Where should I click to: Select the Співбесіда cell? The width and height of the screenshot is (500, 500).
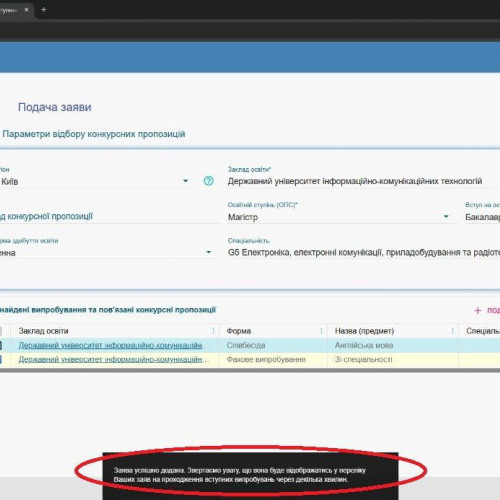click(x=273, y=345)
